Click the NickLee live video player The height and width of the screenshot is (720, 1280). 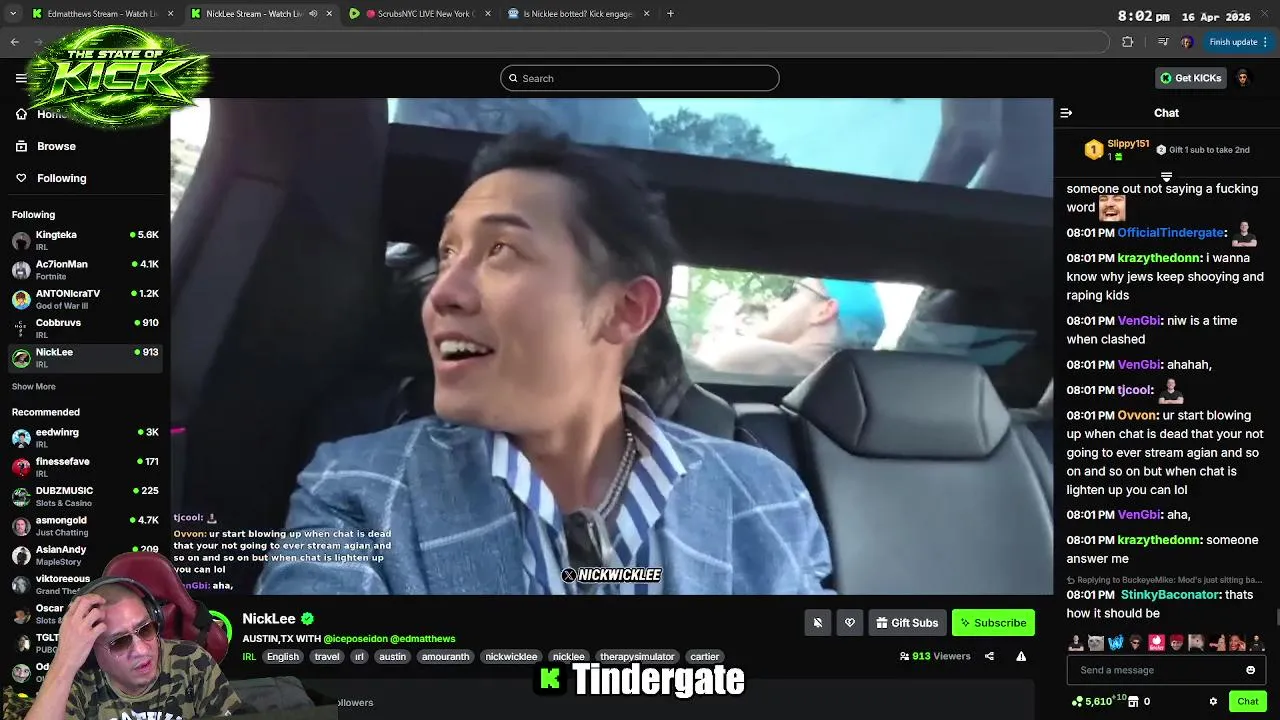(x=612, y=346)
